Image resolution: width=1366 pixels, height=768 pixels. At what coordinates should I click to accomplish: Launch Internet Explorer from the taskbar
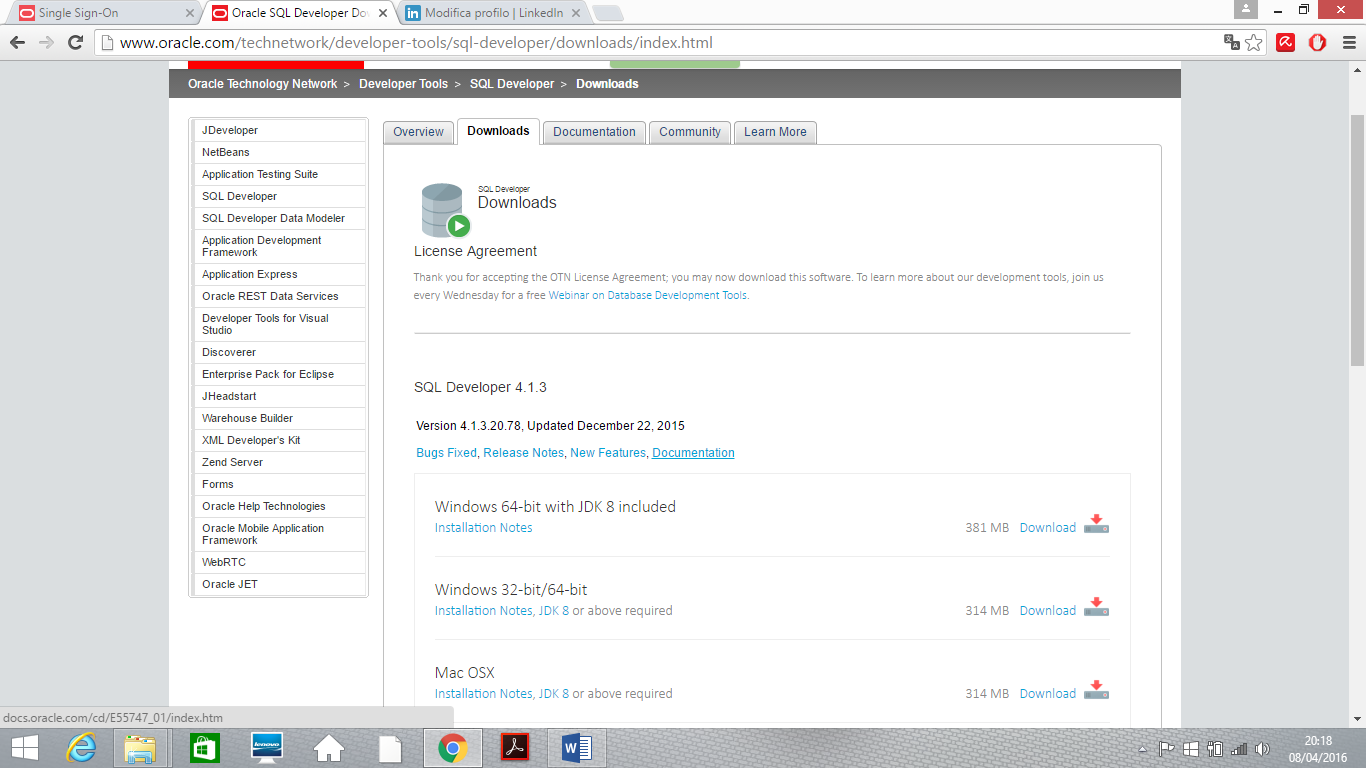pos(80,748)
